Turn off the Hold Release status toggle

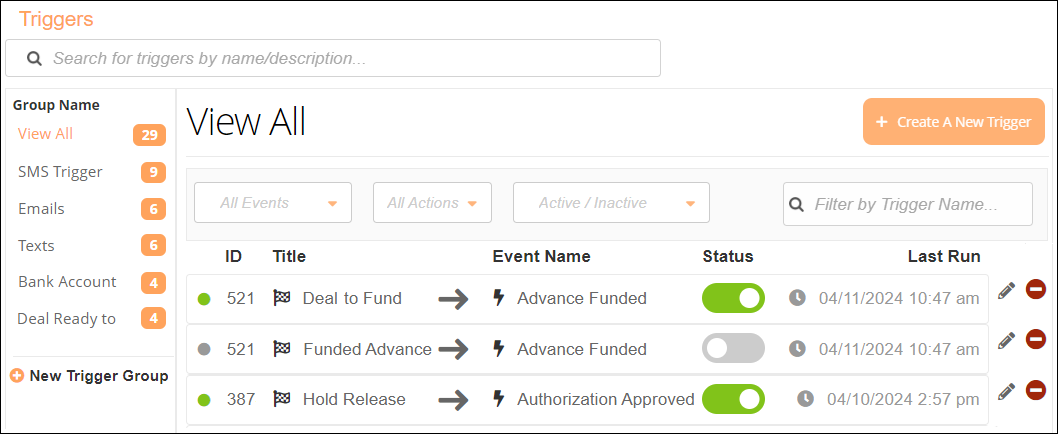(733, 399)
